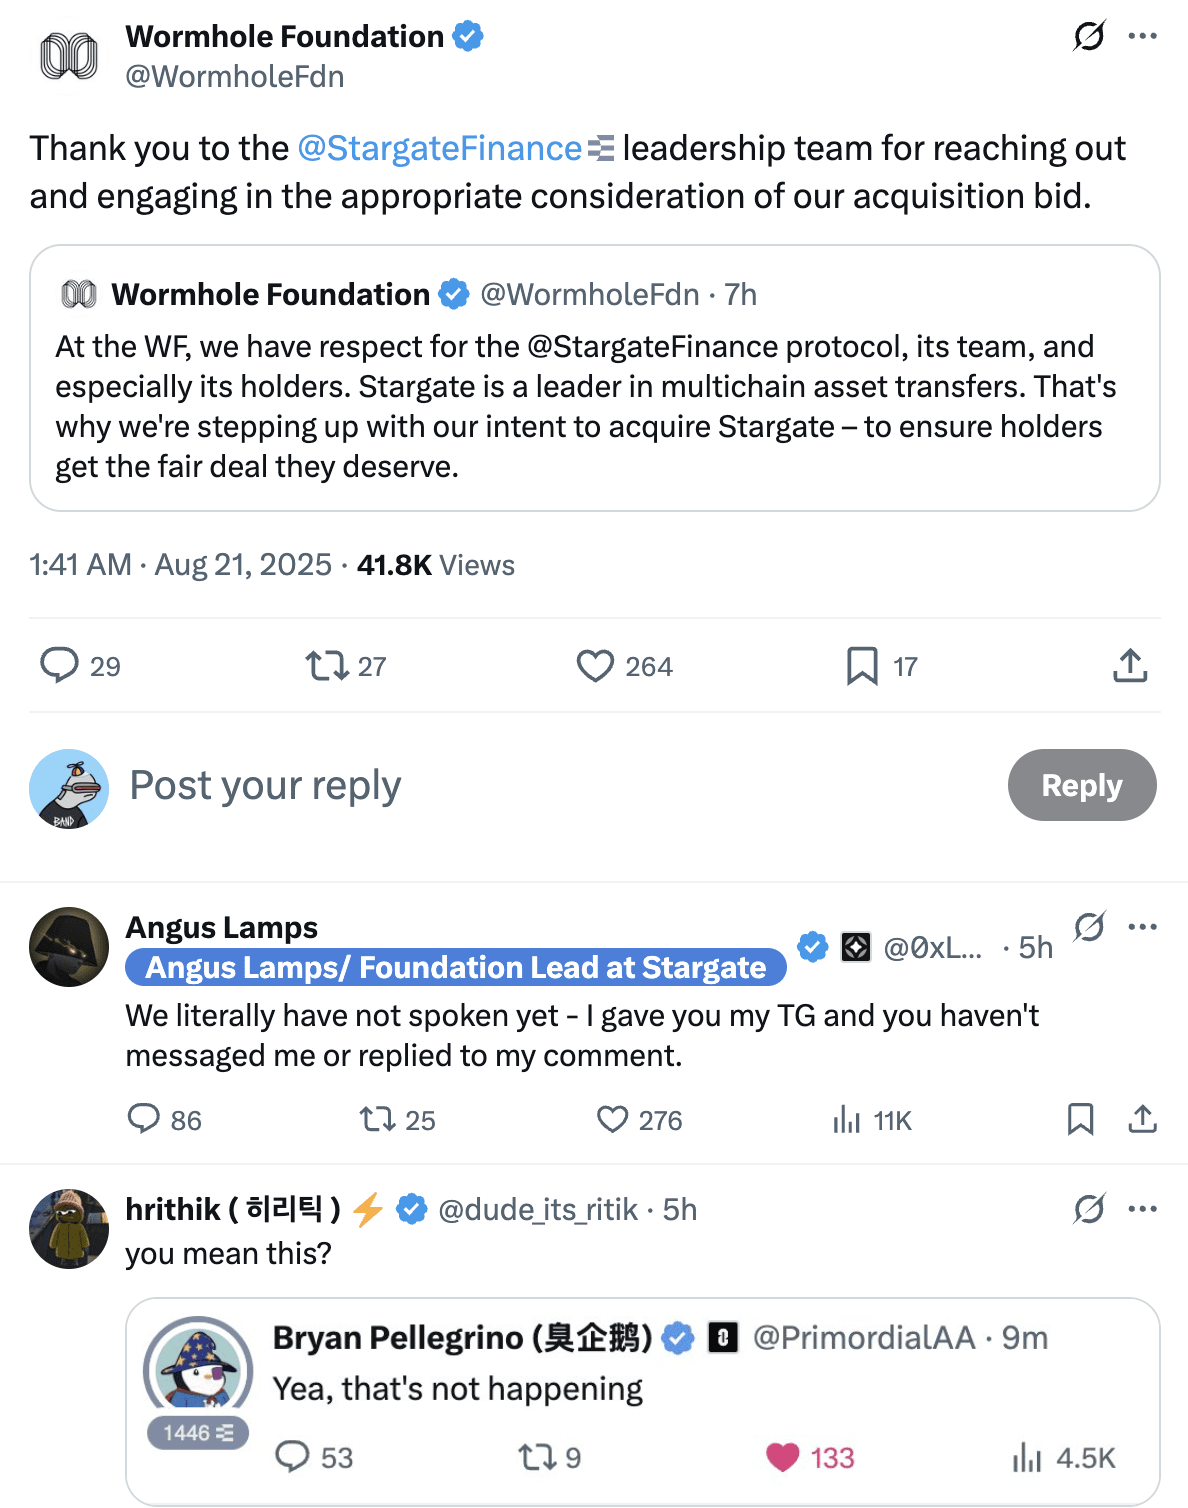Open more options menu on main post
The image size is (1188, 1508).
(x=1142, y=37)
